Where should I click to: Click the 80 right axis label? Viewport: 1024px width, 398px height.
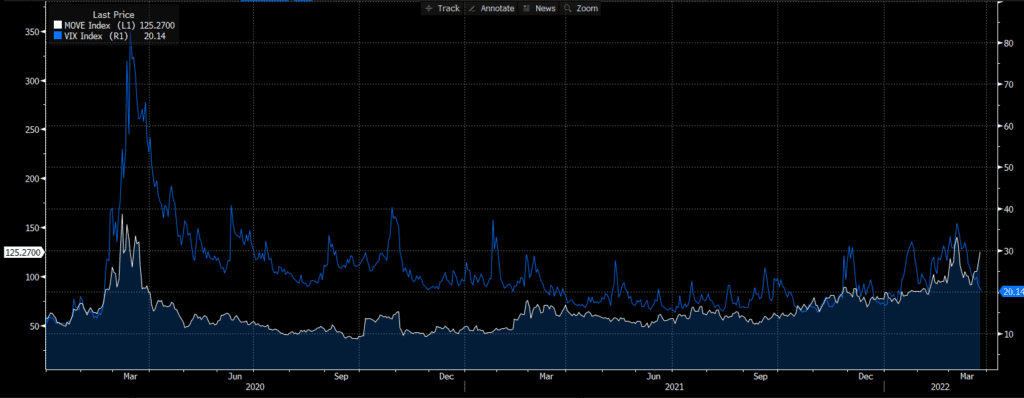coord(1008,42)
